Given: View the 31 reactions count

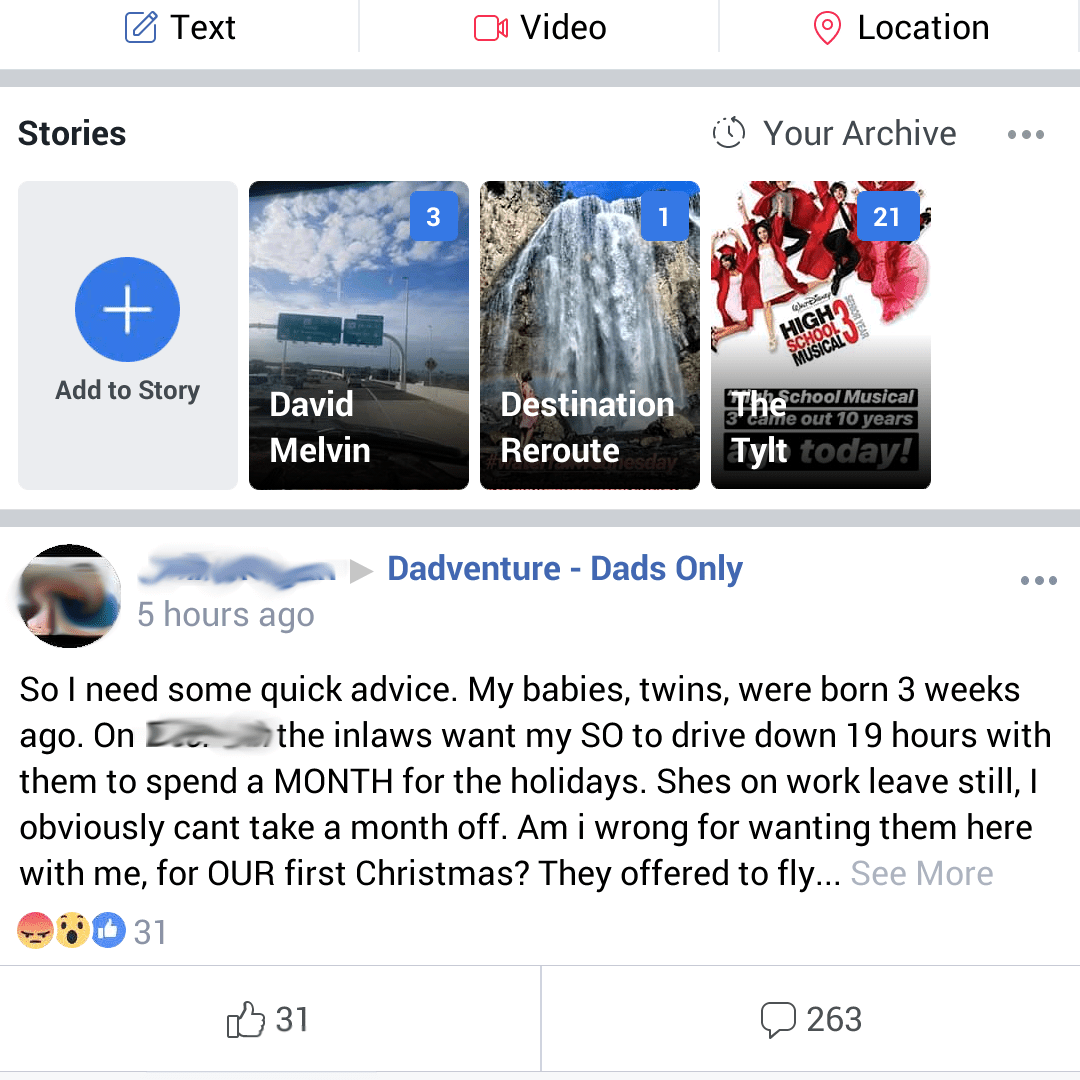Looking at the screenshot, I should coord(150,932).
